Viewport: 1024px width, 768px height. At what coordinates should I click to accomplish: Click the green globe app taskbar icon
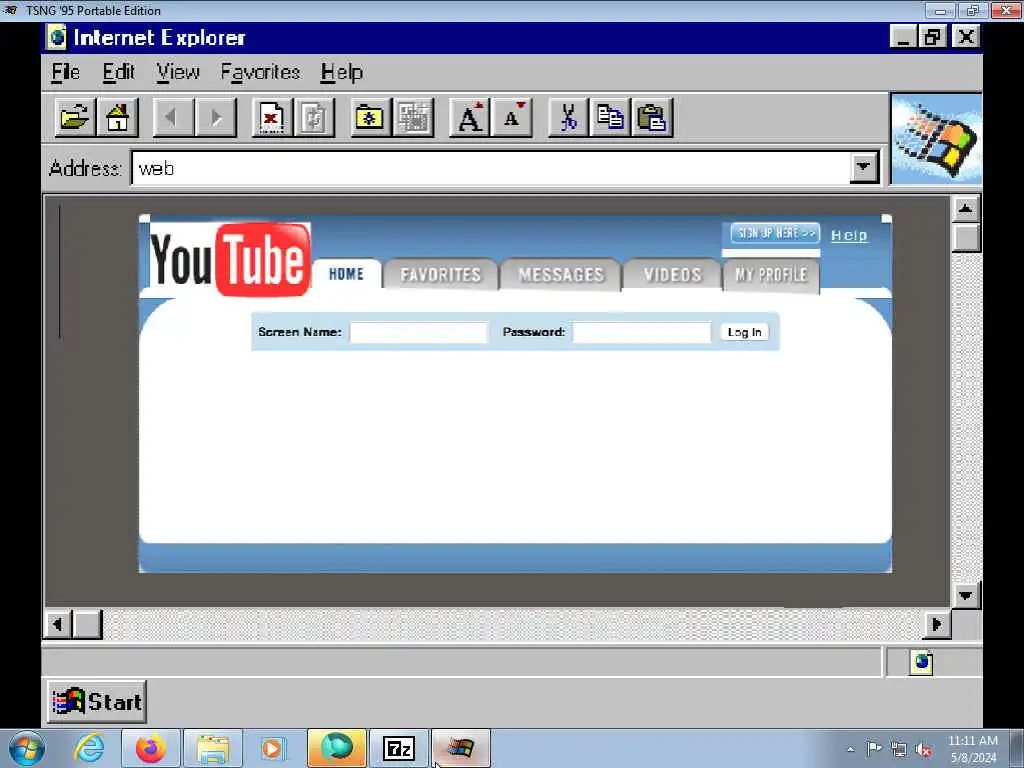pos(336,748)
